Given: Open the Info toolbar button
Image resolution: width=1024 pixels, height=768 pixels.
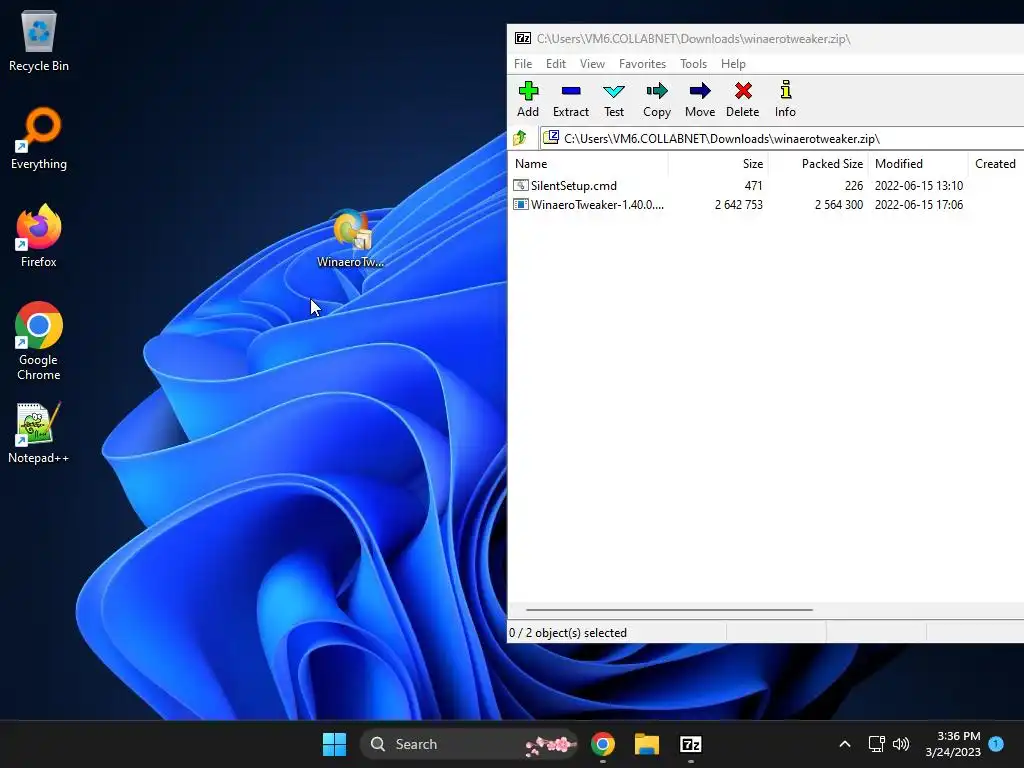Looking at the screenshot, I should coord(785,99).
